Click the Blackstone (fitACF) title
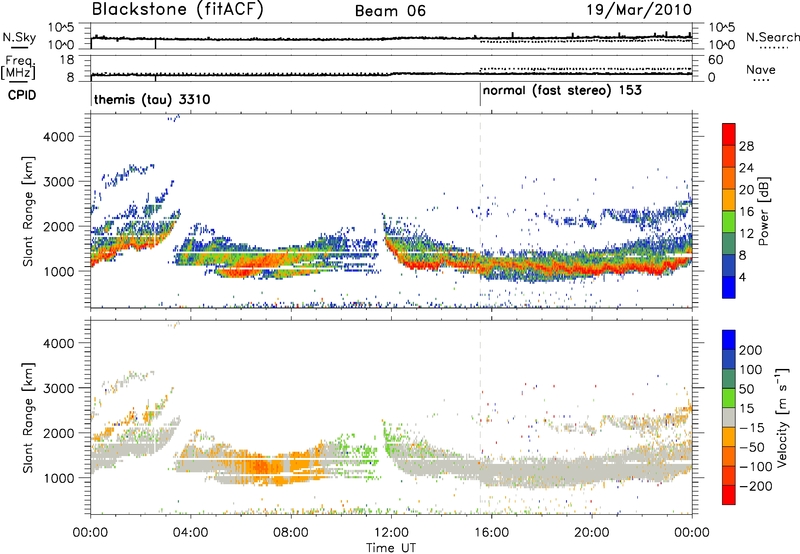The height and width of the screenshot is (554, 800). click(178, 10)
